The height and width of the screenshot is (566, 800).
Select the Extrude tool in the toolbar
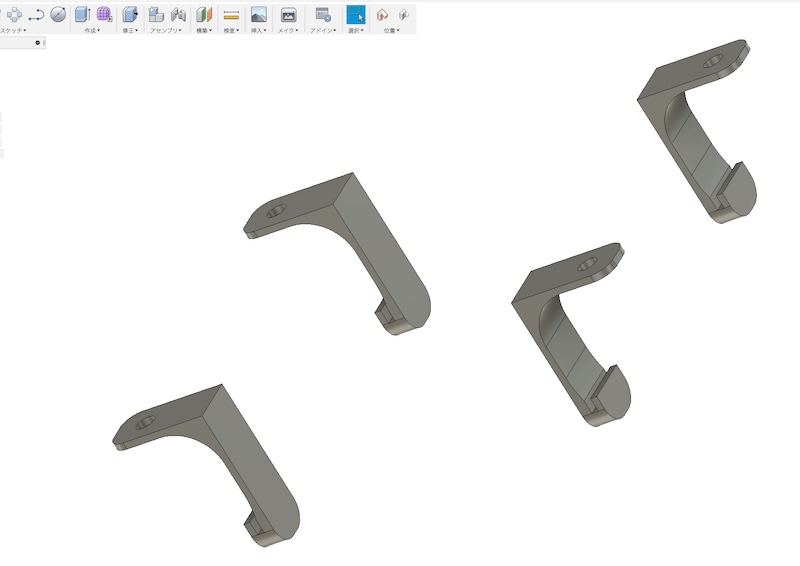[x=82, y=14]
